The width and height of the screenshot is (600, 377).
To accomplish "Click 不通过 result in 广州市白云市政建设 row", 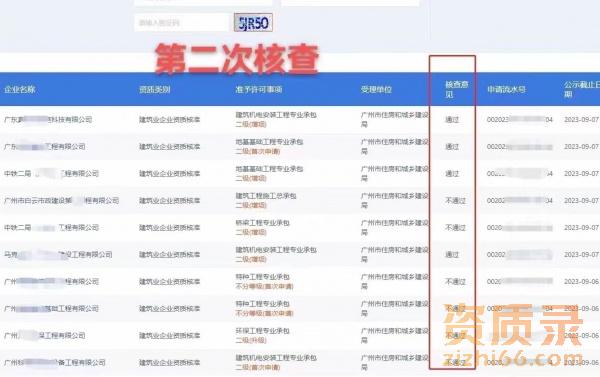I will click(455, 201).
